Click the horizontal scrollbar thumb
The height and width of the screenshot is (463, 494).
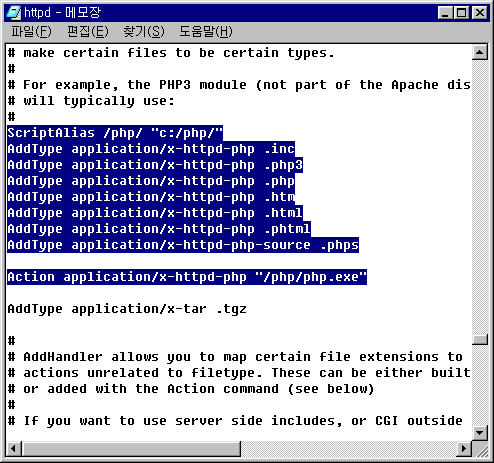[x=131, y=449]
